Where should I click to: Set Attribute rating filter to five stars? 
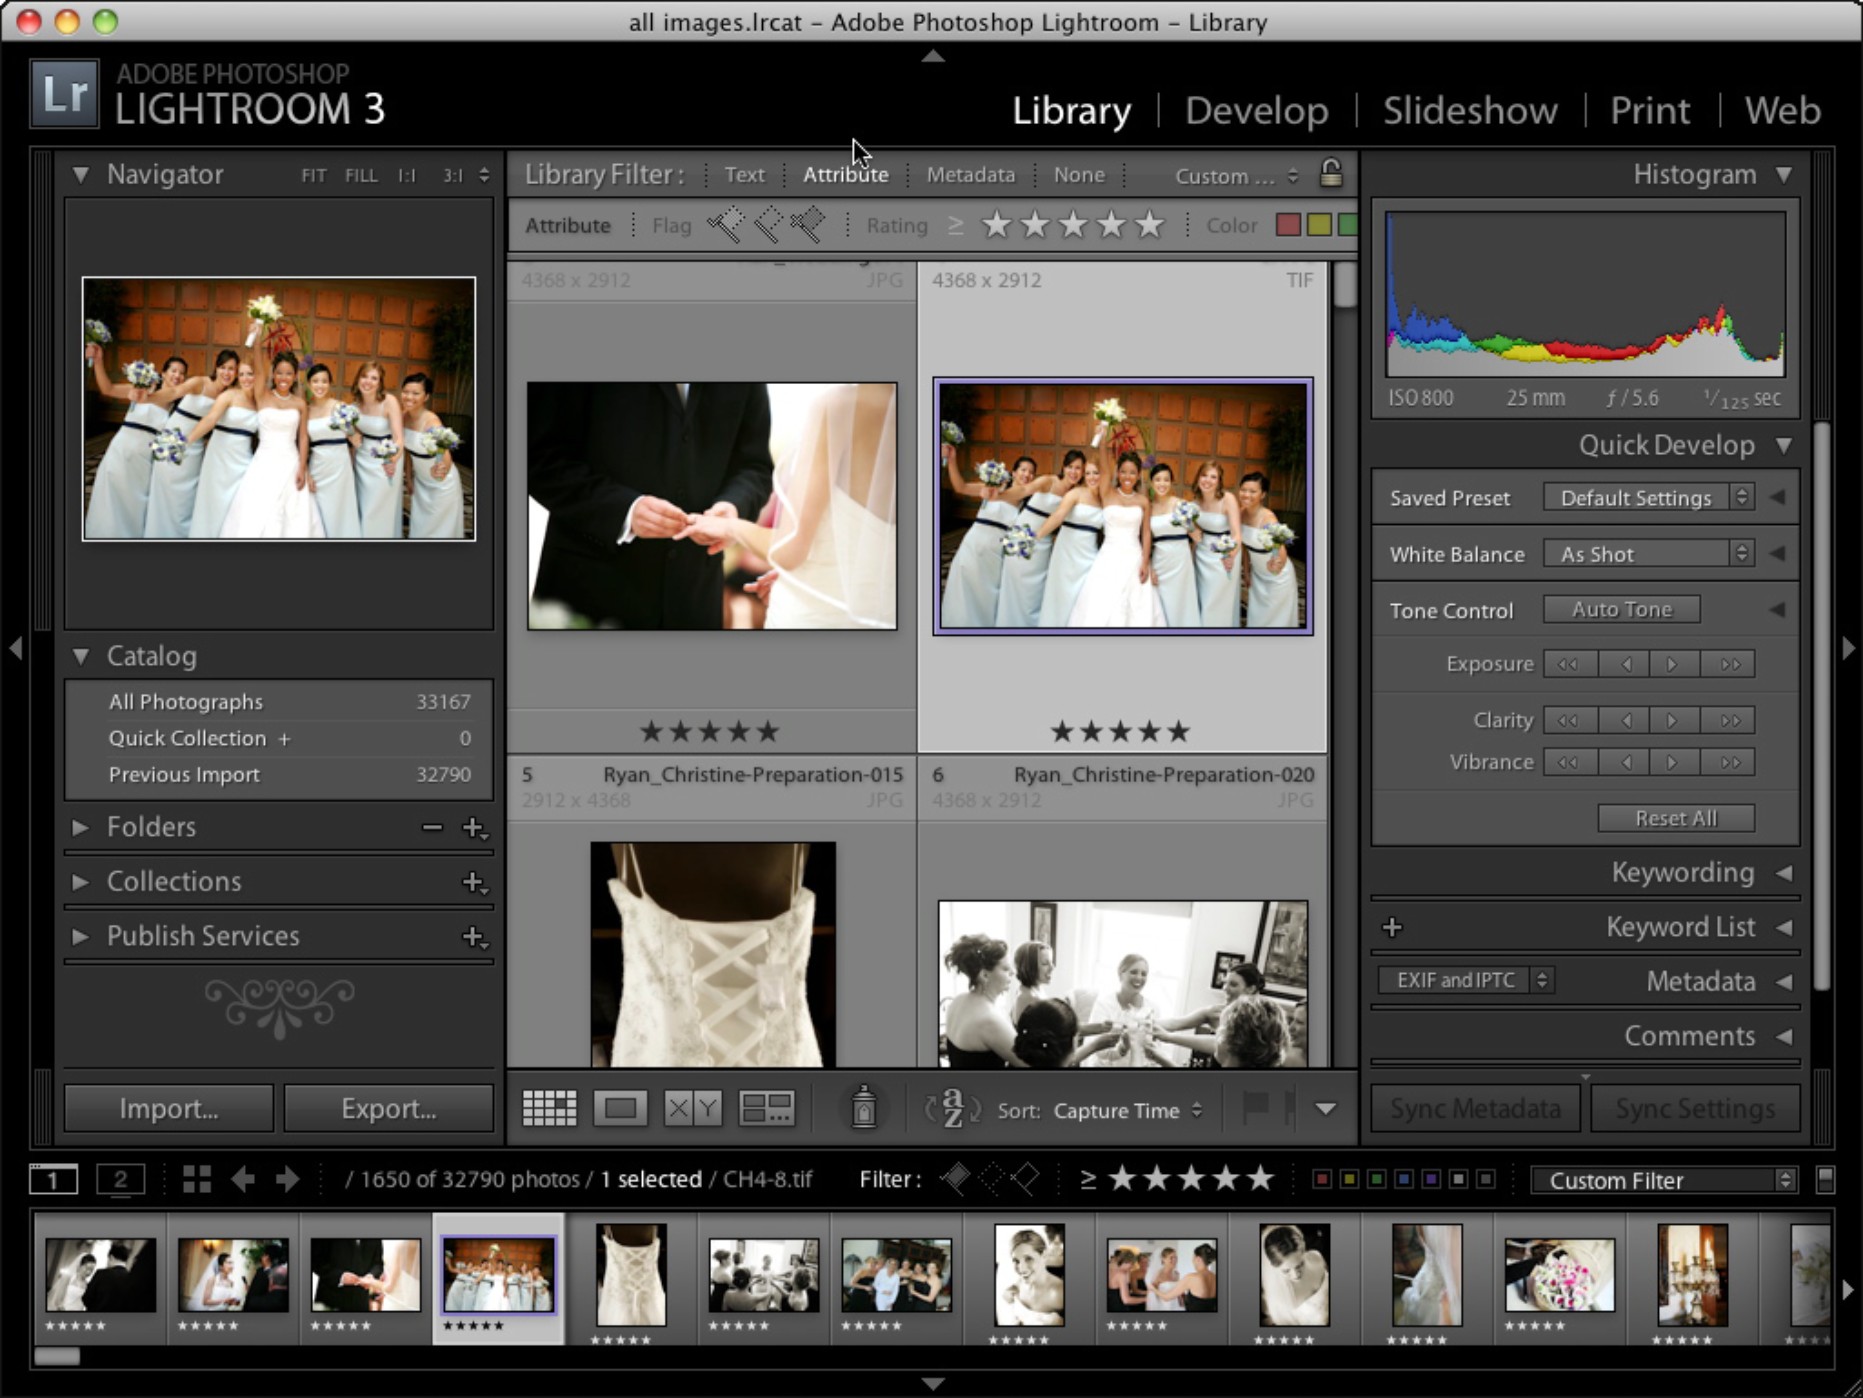[x=1150, y=225]
